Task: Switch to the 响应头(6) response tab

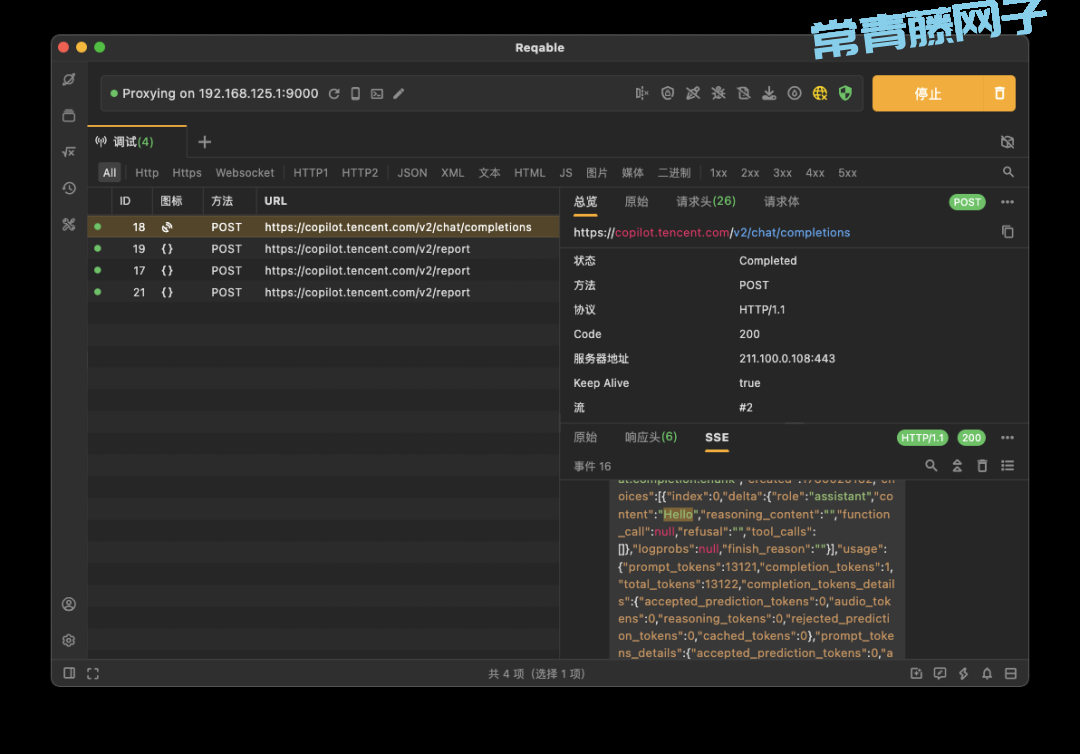Action: click(651, 438)
